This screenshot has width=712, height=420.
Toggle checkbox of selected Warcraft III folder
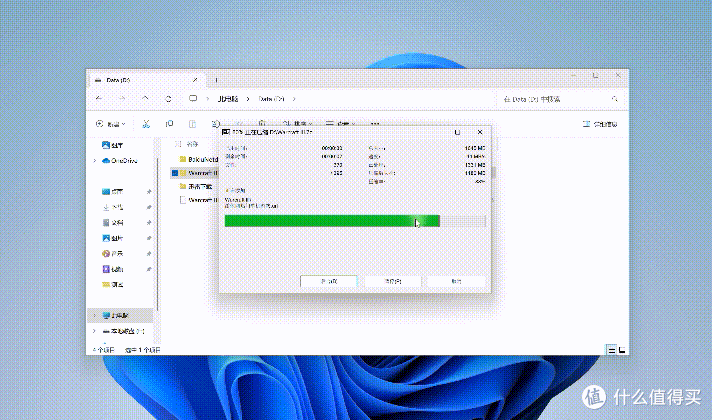click(175, 173)
